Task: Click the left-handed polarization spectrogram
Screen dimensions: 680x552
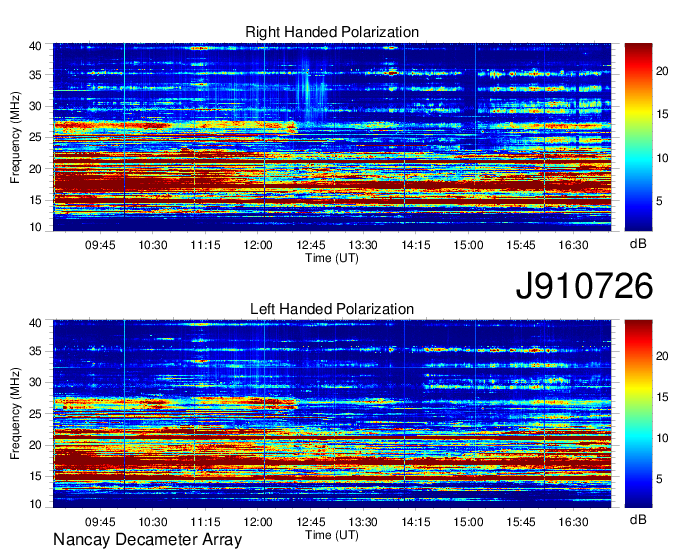Action: click(x=332, y=414)
